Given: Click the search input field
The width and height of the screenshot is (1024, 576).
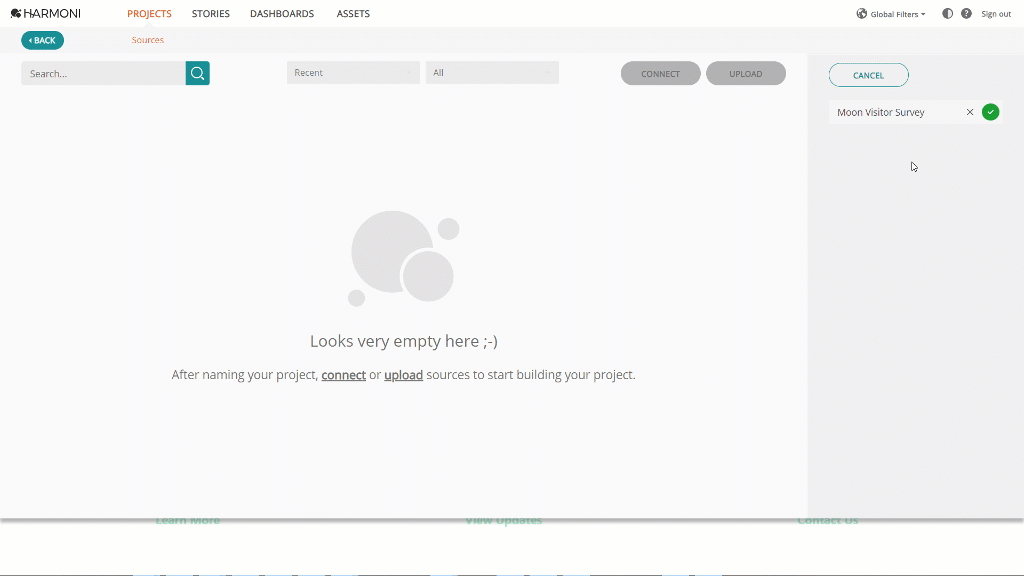Looking at the screenshot, I should (x=100, y=72).
